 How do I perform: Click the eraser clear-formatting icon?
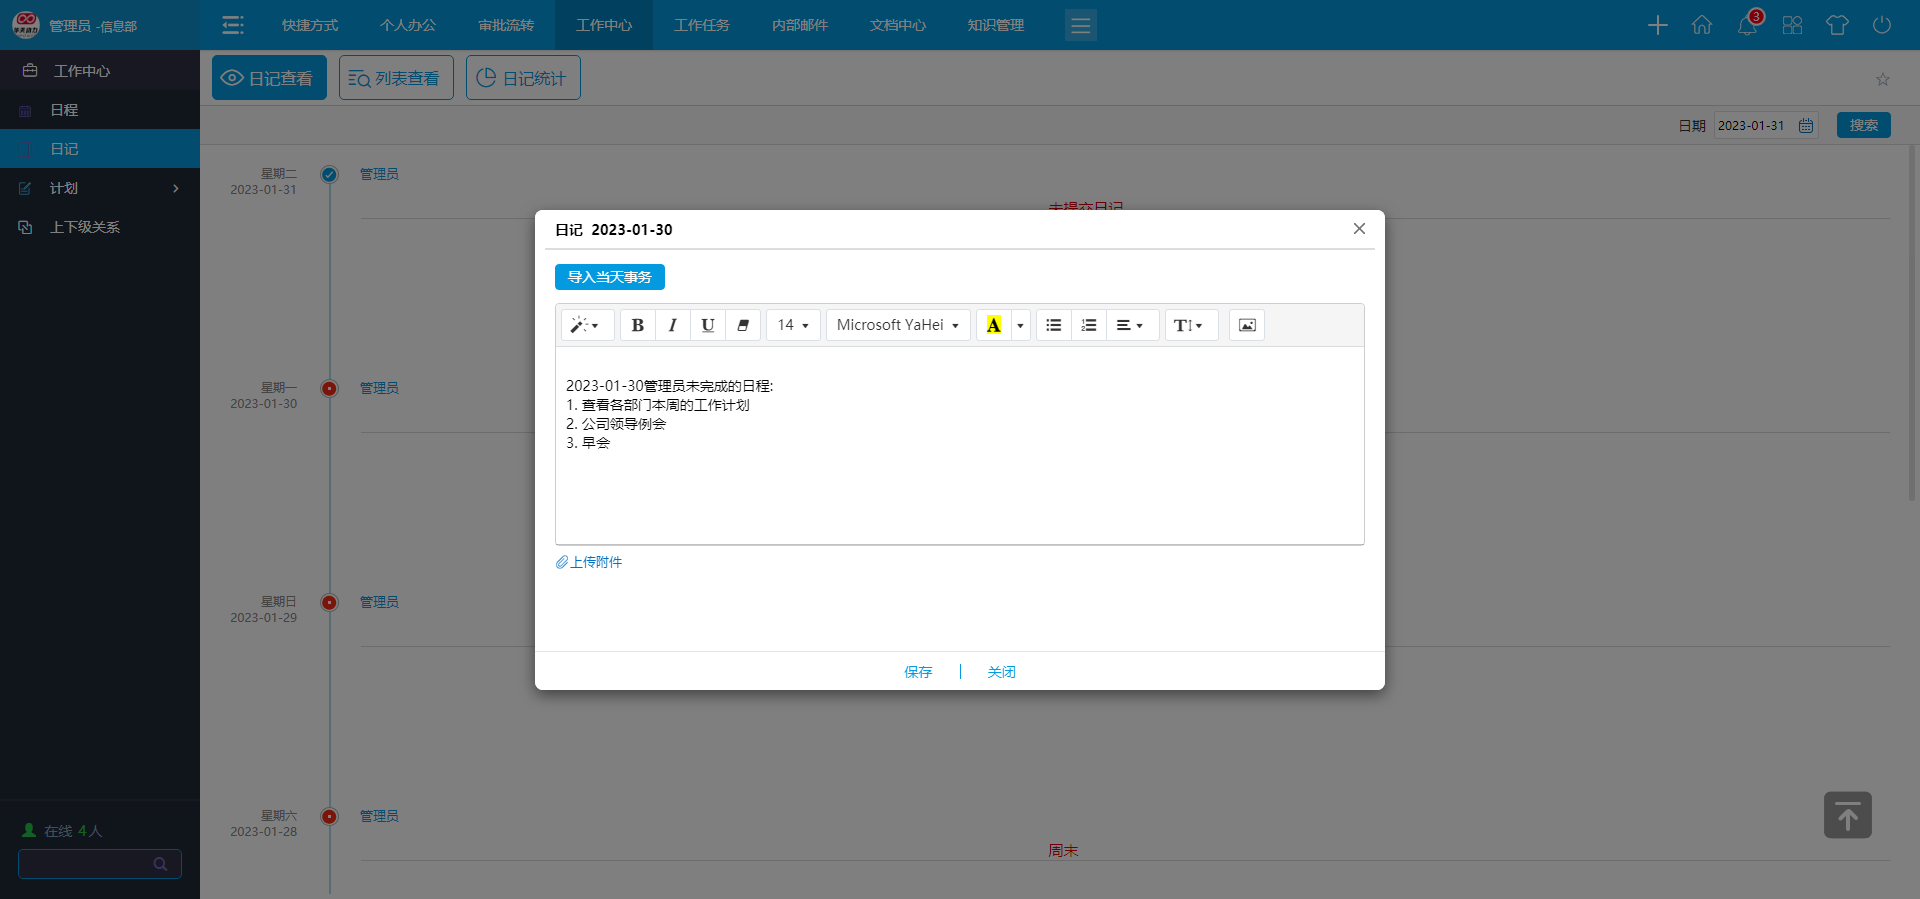pyautogui.click(x=743, y=325)
